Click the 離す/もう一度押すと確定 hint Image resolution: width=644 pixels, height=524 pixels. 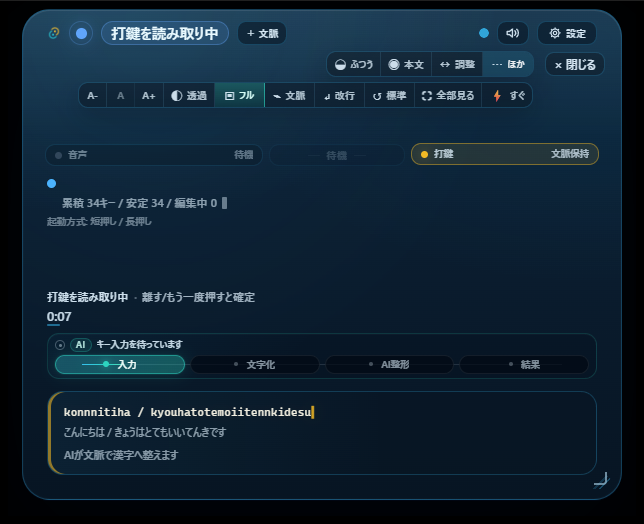(x=198, y=297)
